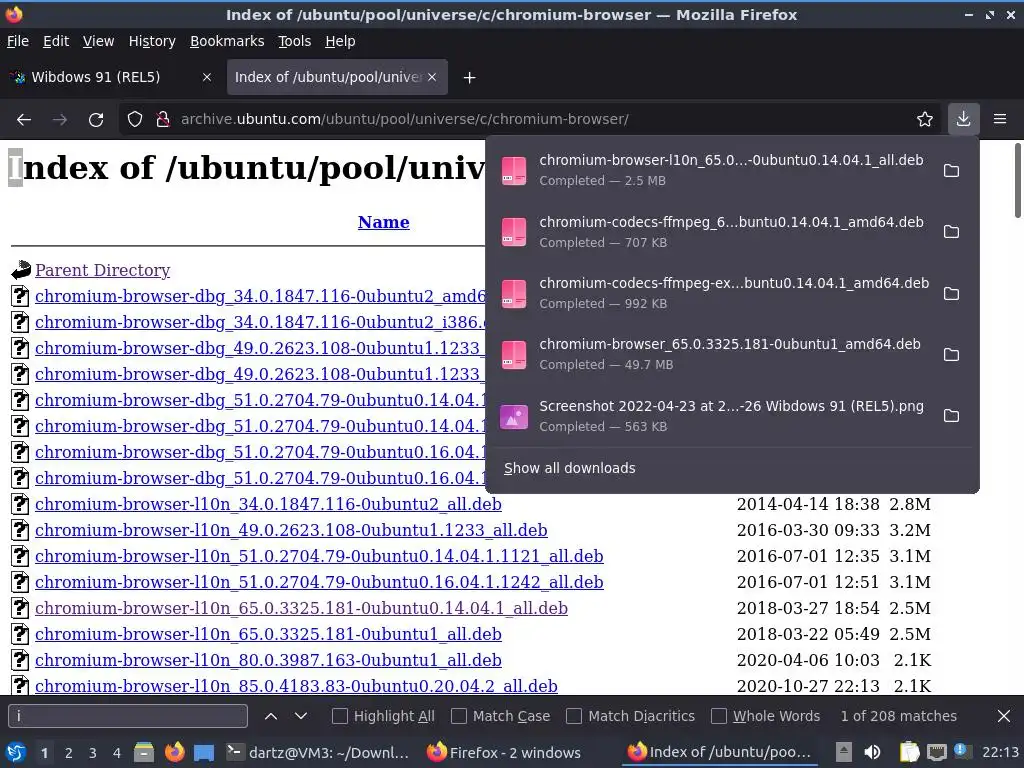This screenshot has height=768, width=1024.
Task: Bookmark this page with the star
Action: [925, 120]
